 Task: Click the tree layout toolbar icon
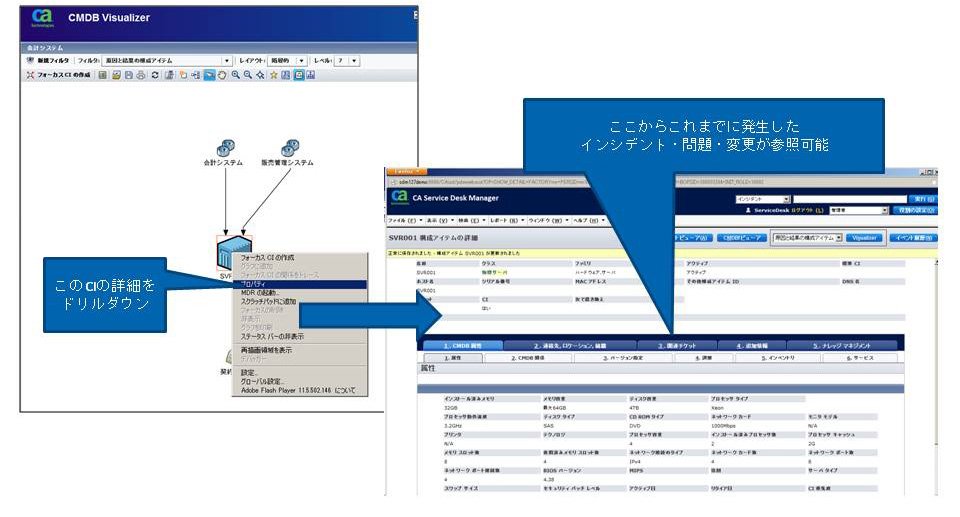click(x=195, y=75)
